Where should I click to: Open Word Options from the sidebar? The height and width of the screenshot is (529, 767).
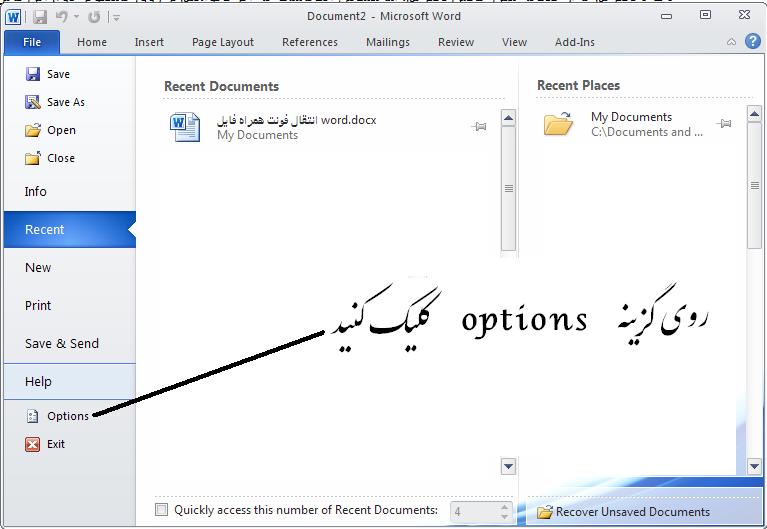coord(67,416)
